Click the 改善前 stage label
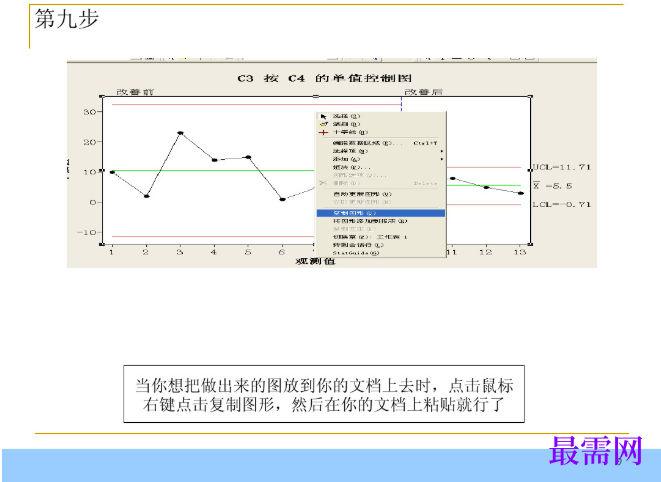This screenshot has width=661, height=482. [x=135, y=92]
